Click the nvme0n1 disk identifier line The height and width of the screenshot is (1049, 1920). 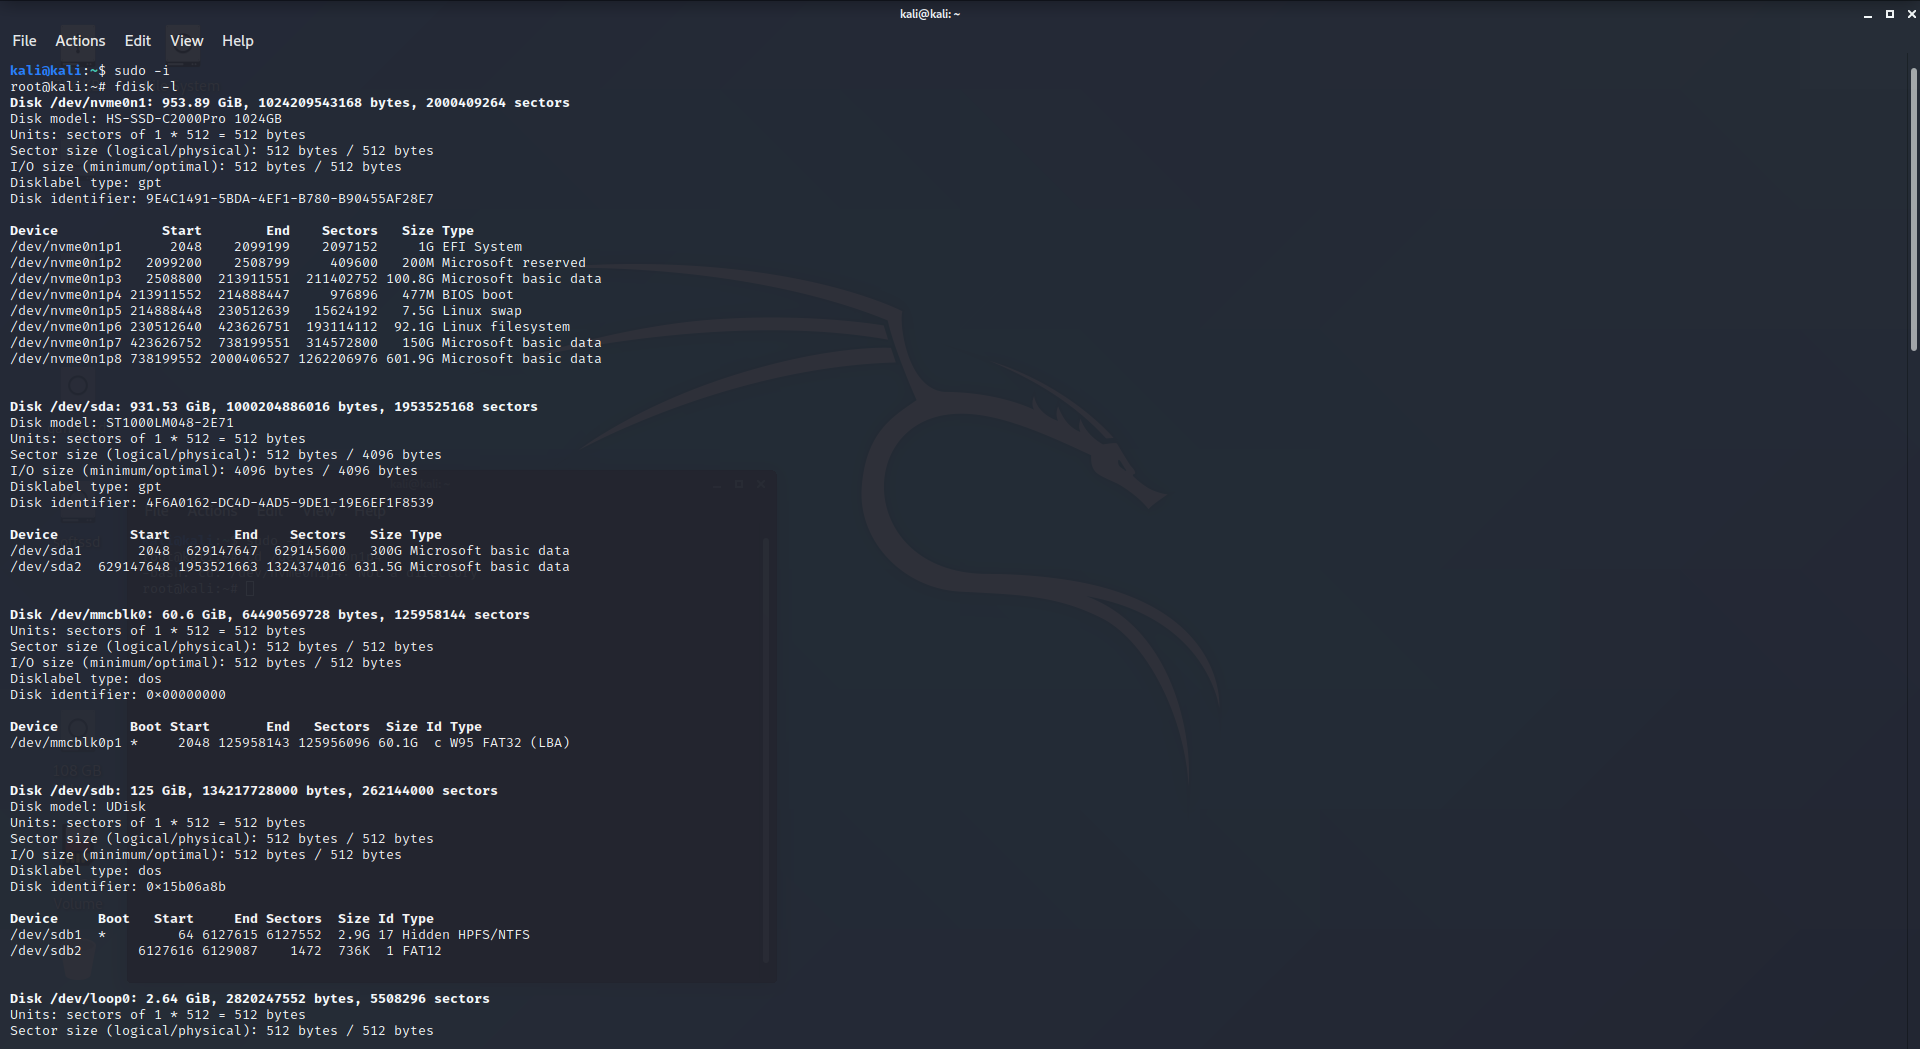tap(222, 199)
